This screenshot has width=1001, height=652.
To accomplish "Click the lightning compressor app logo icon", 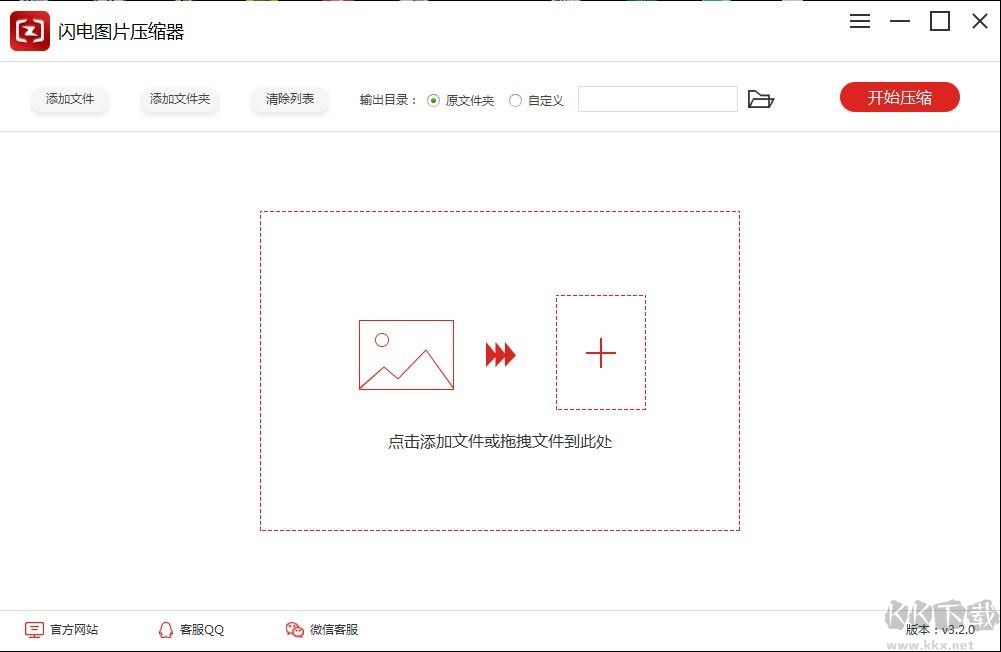I will [29, 30].
